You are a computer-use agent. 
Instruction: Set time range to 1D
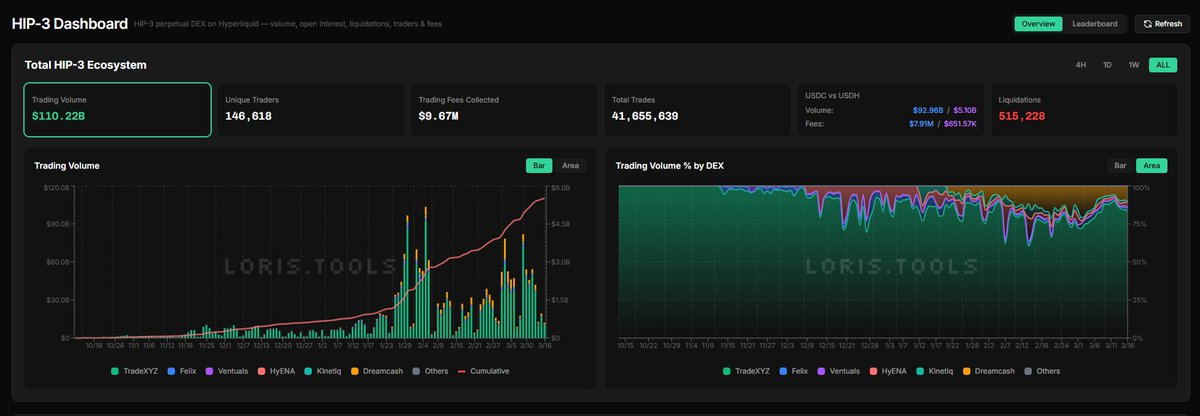pos(1107,65)
